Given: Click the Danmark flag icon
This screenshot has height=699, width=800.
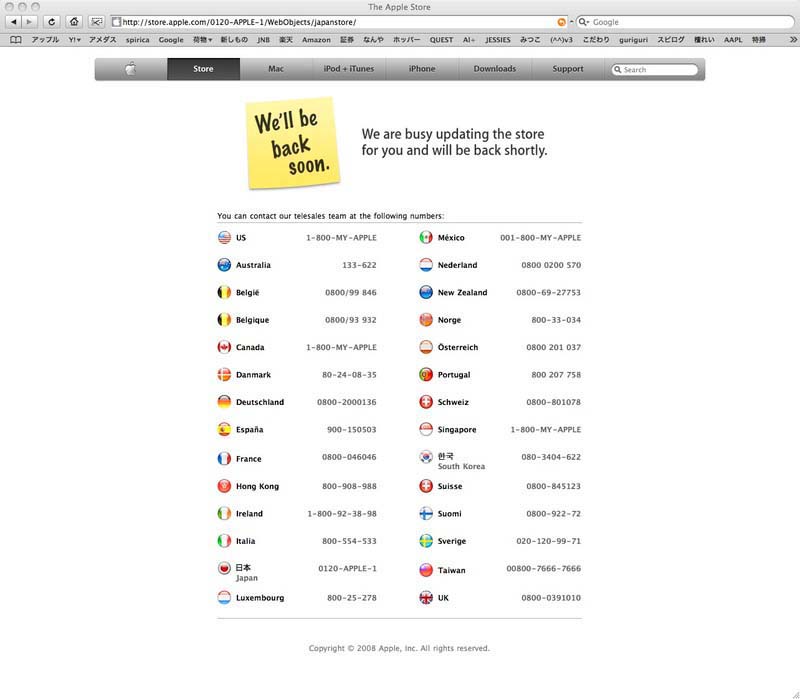Looking at the screenshot, I should pyautogui.click(x=224, y=375).
